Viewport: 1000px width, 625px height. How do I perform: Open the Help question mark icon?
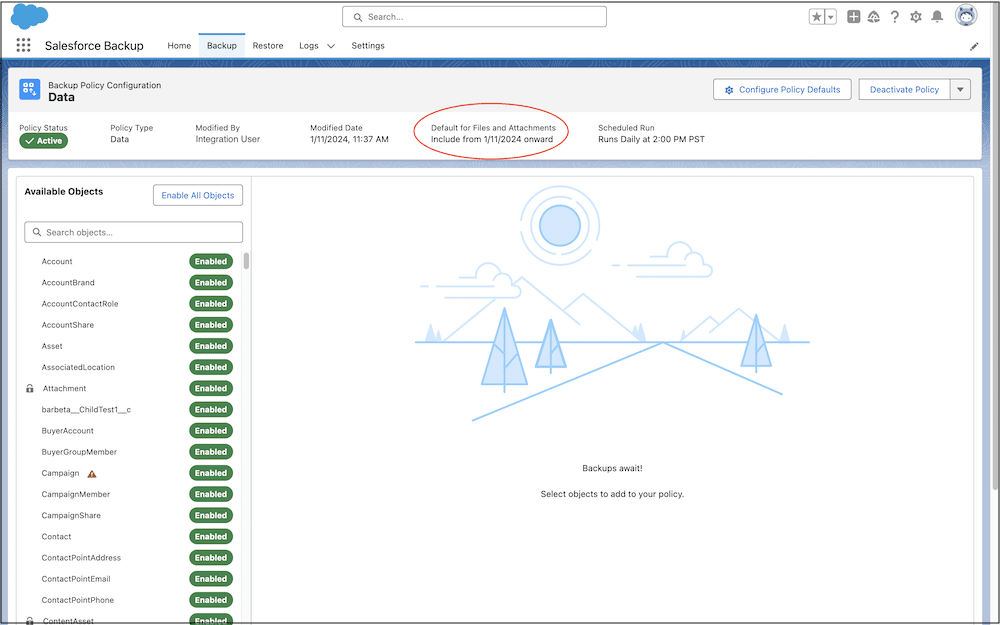point(895,17)
